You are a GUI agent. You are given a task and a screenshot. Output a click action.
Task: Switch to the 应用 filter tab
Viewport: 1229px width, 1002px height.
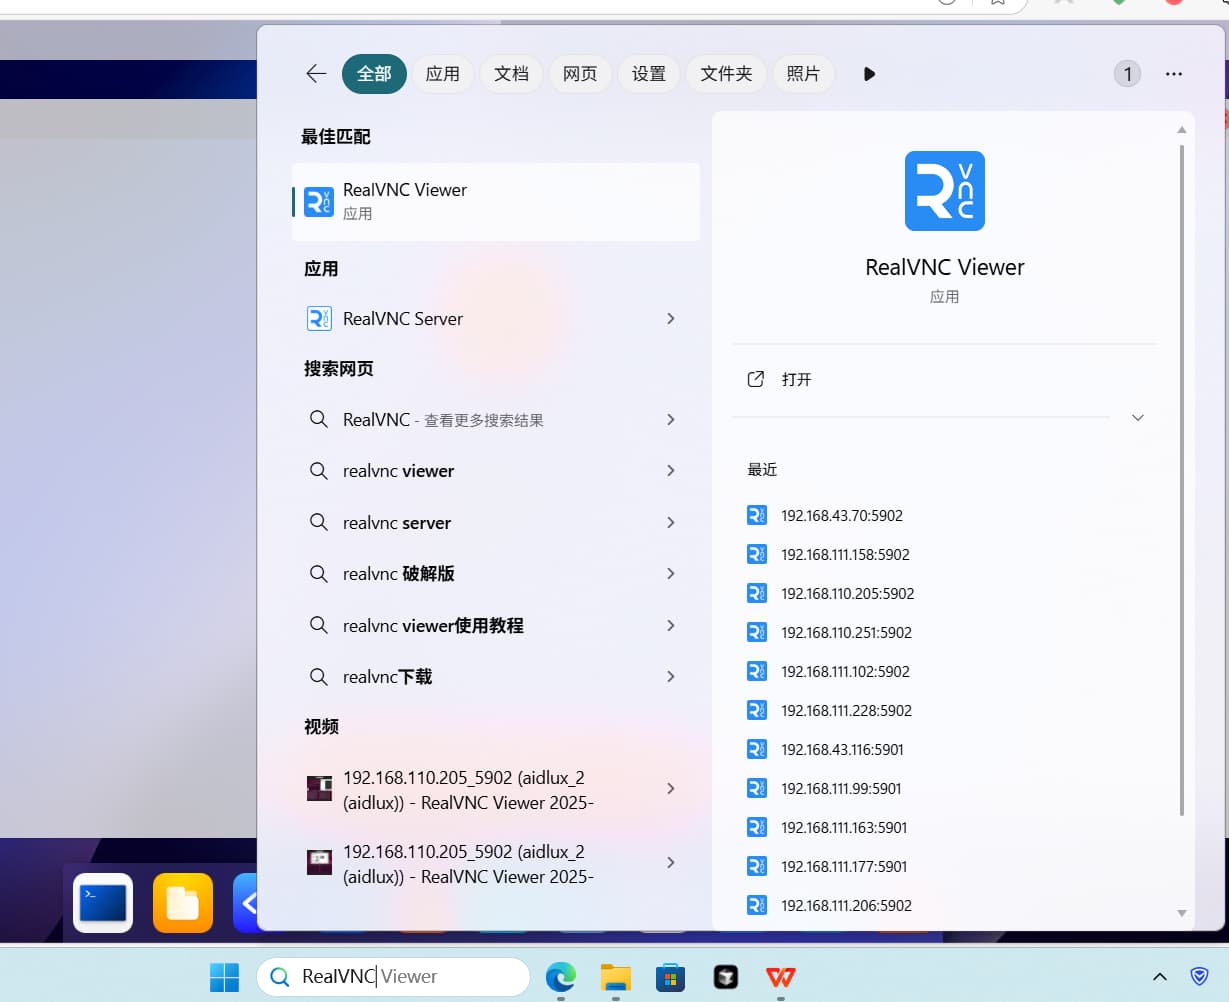(x=442, y=74)
